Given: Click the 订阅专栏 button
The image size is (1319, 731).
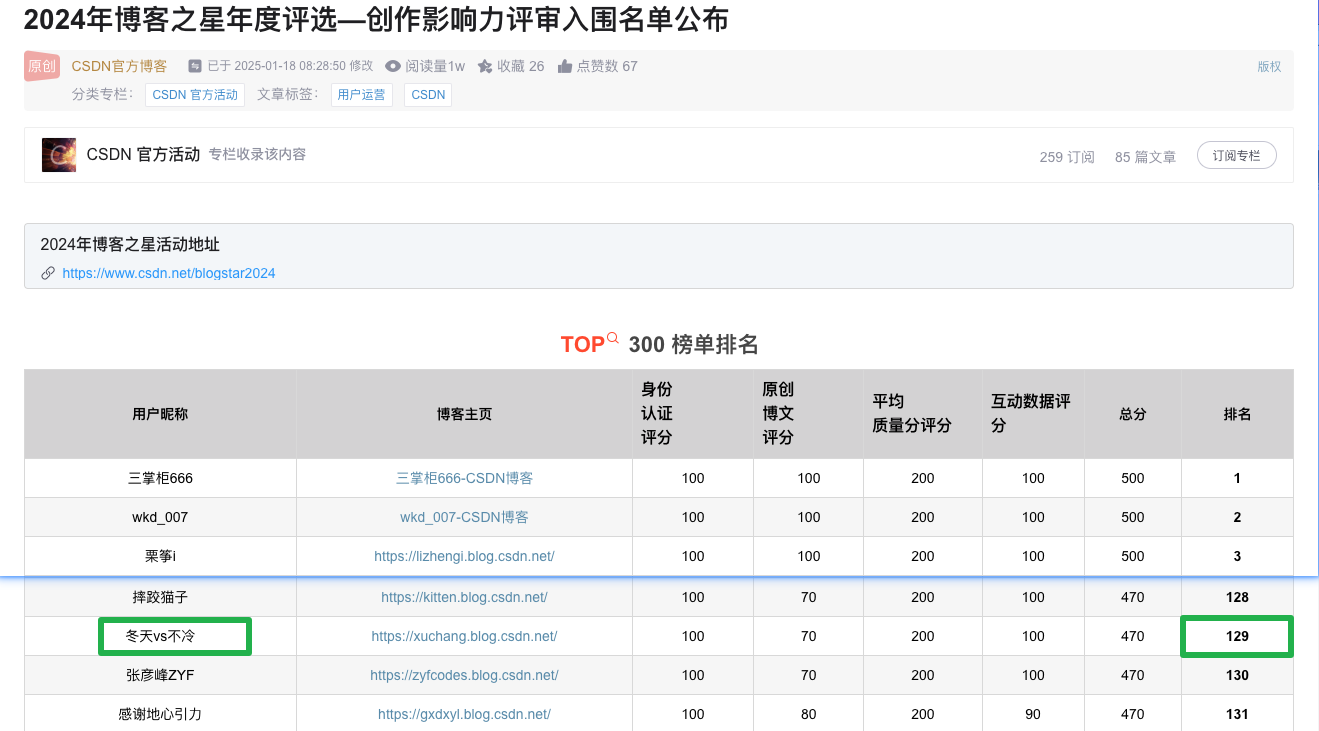Looking at the screenshot, I should 1237,156.
